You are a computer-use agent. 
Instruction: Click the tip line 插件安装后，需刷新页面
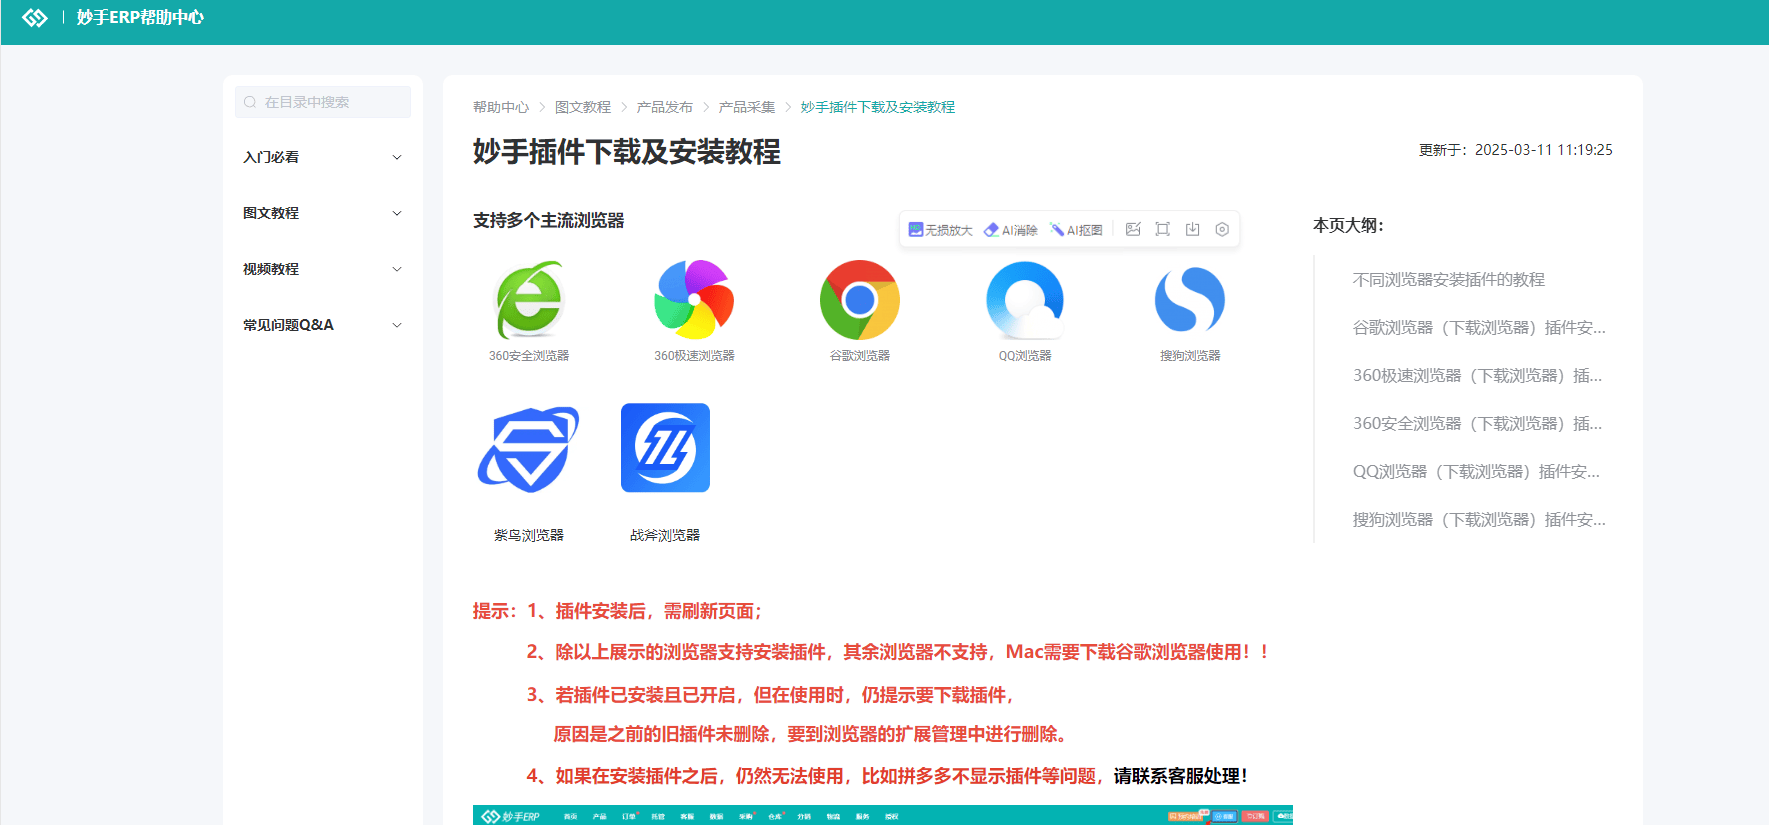(645, 611)
